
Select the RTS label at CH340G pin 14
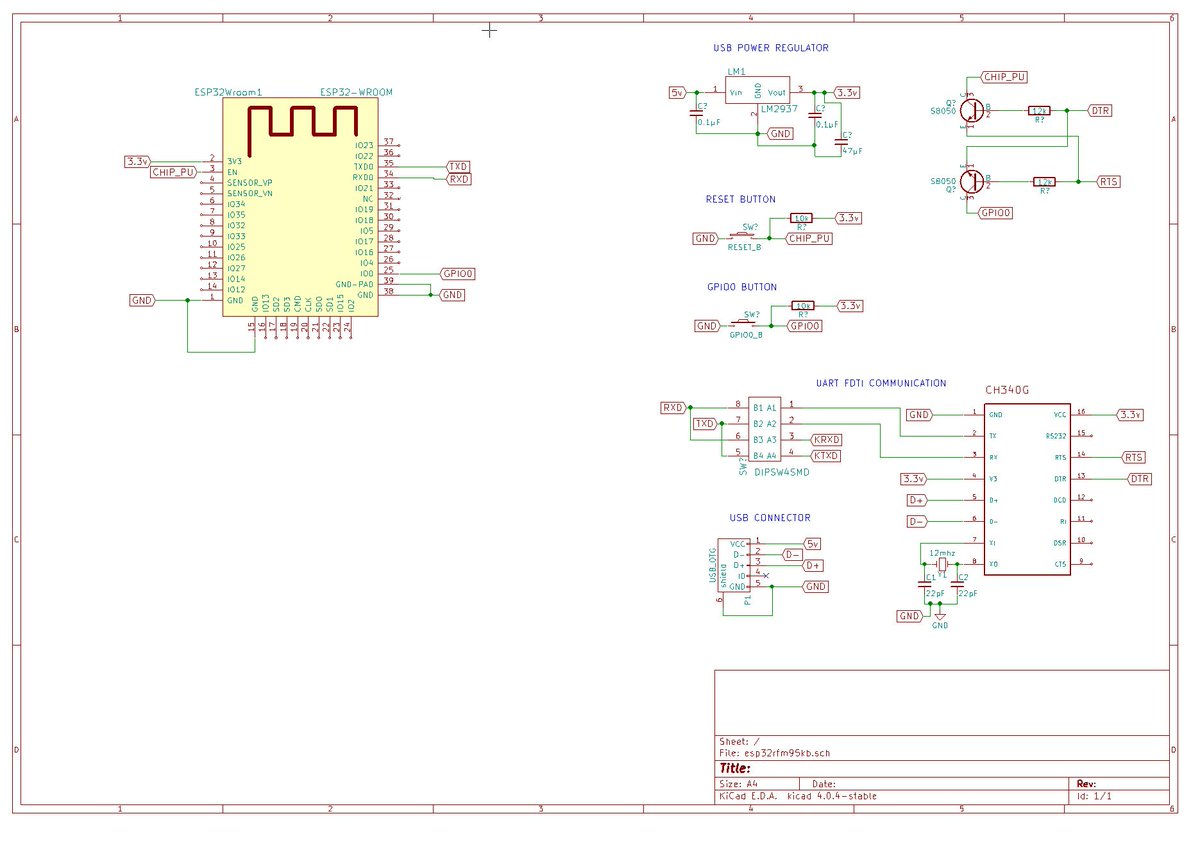point(1132,457)
